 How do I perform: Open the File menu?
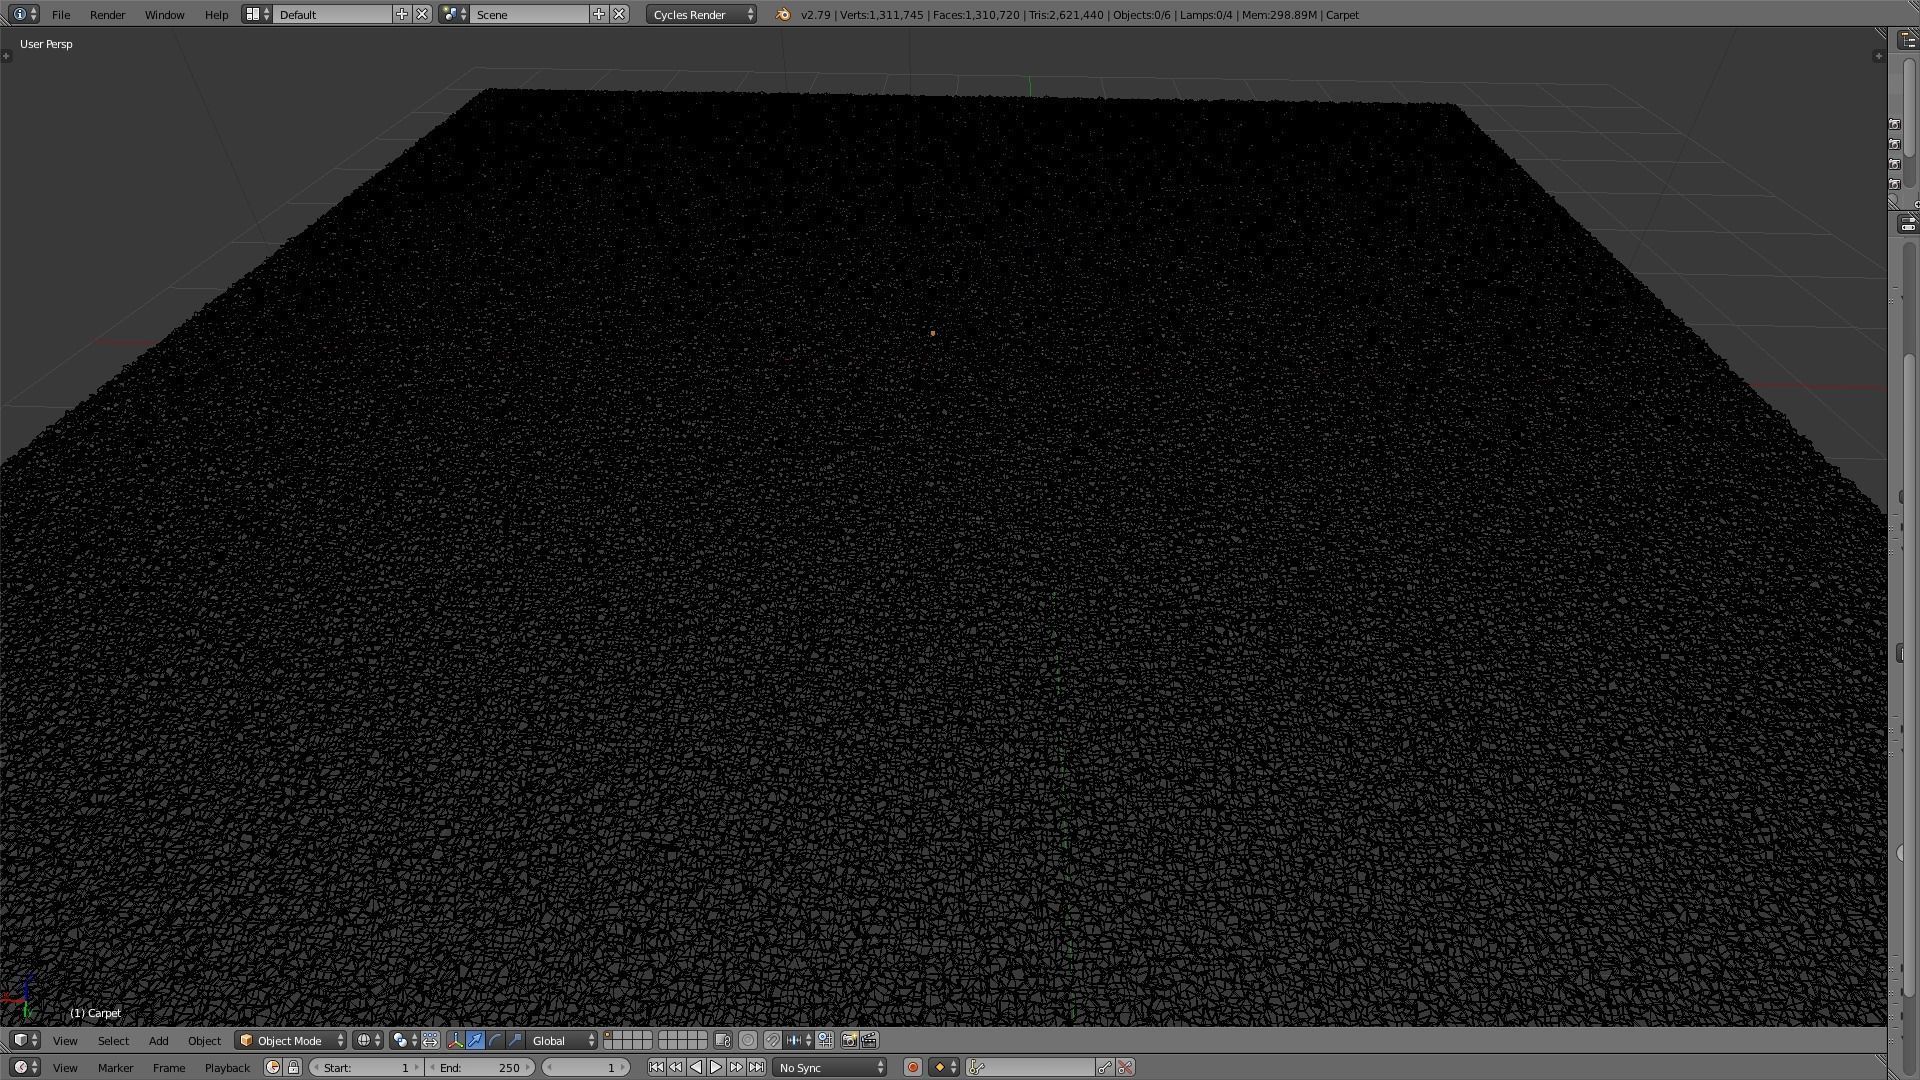pyautogui.click(x=61, y=15)
